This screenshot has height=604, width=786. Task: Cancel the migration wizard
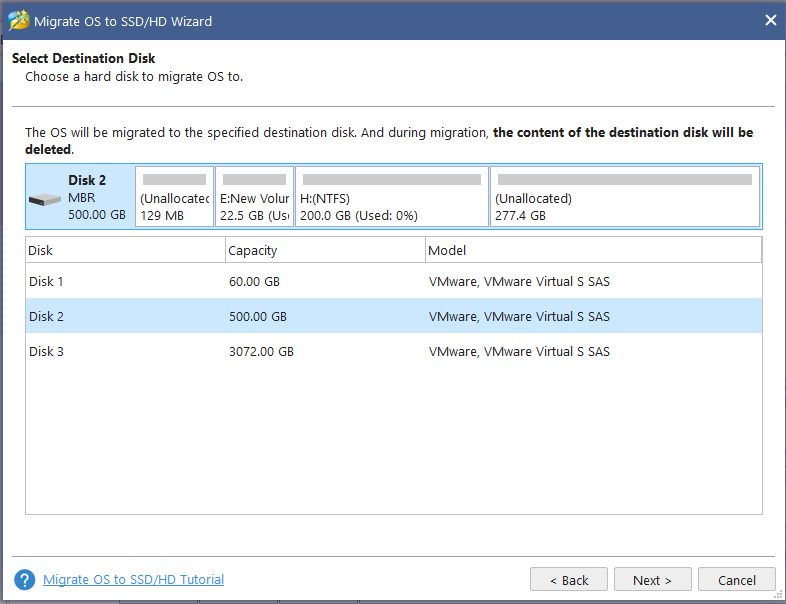(x=736, y=580)
